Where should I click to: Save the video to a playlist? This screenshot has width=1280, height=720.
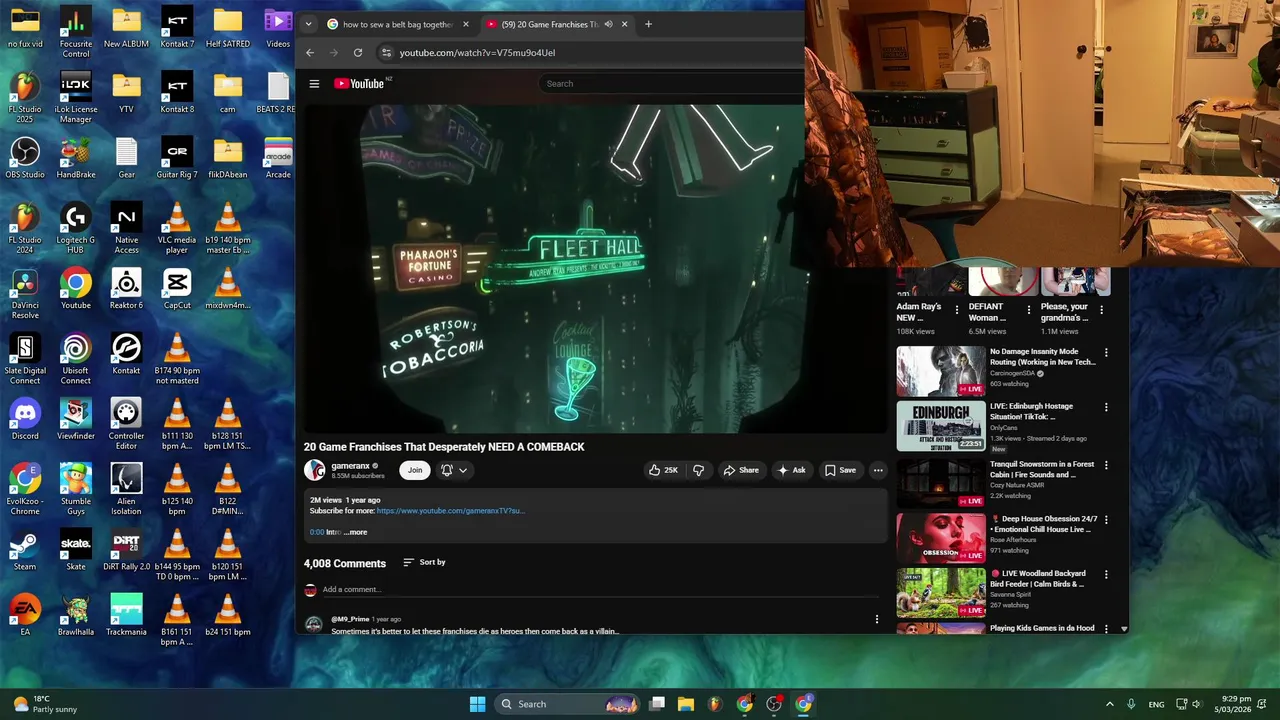(x=840, y=470)
